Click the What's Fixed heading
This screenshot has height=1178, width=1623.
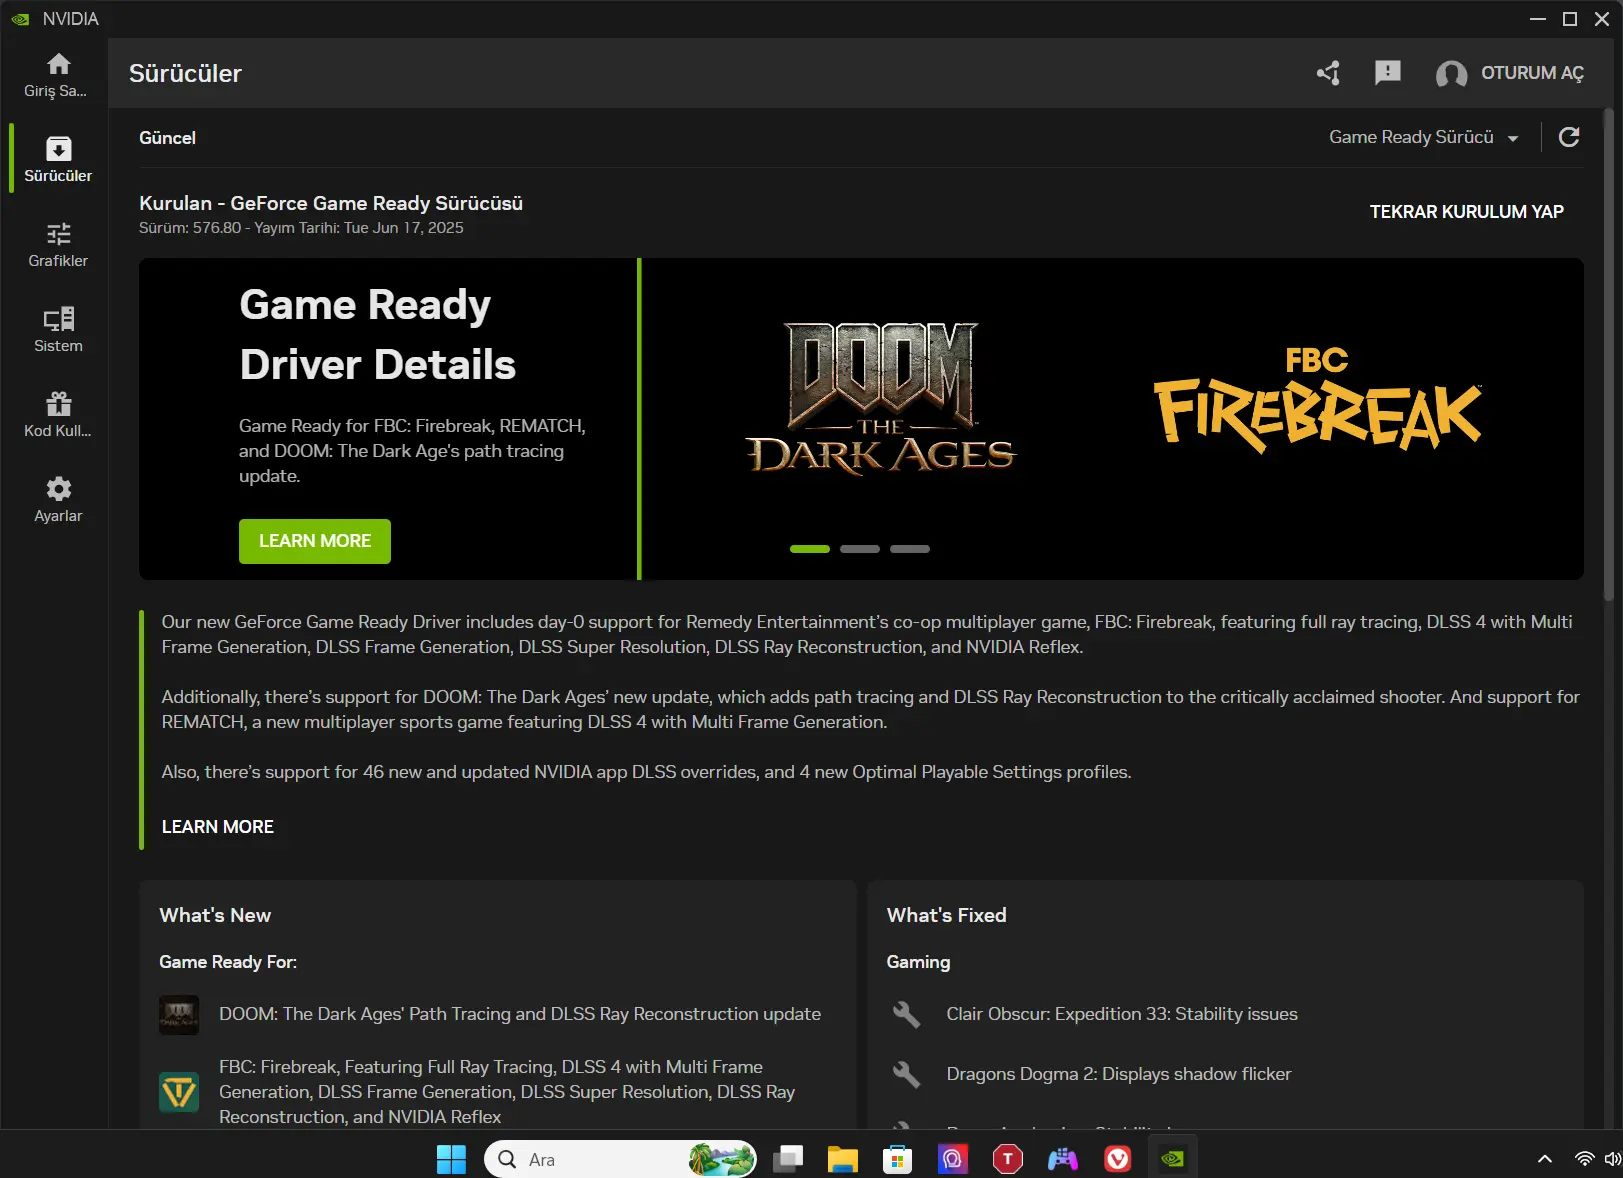(x=946, y=915)
